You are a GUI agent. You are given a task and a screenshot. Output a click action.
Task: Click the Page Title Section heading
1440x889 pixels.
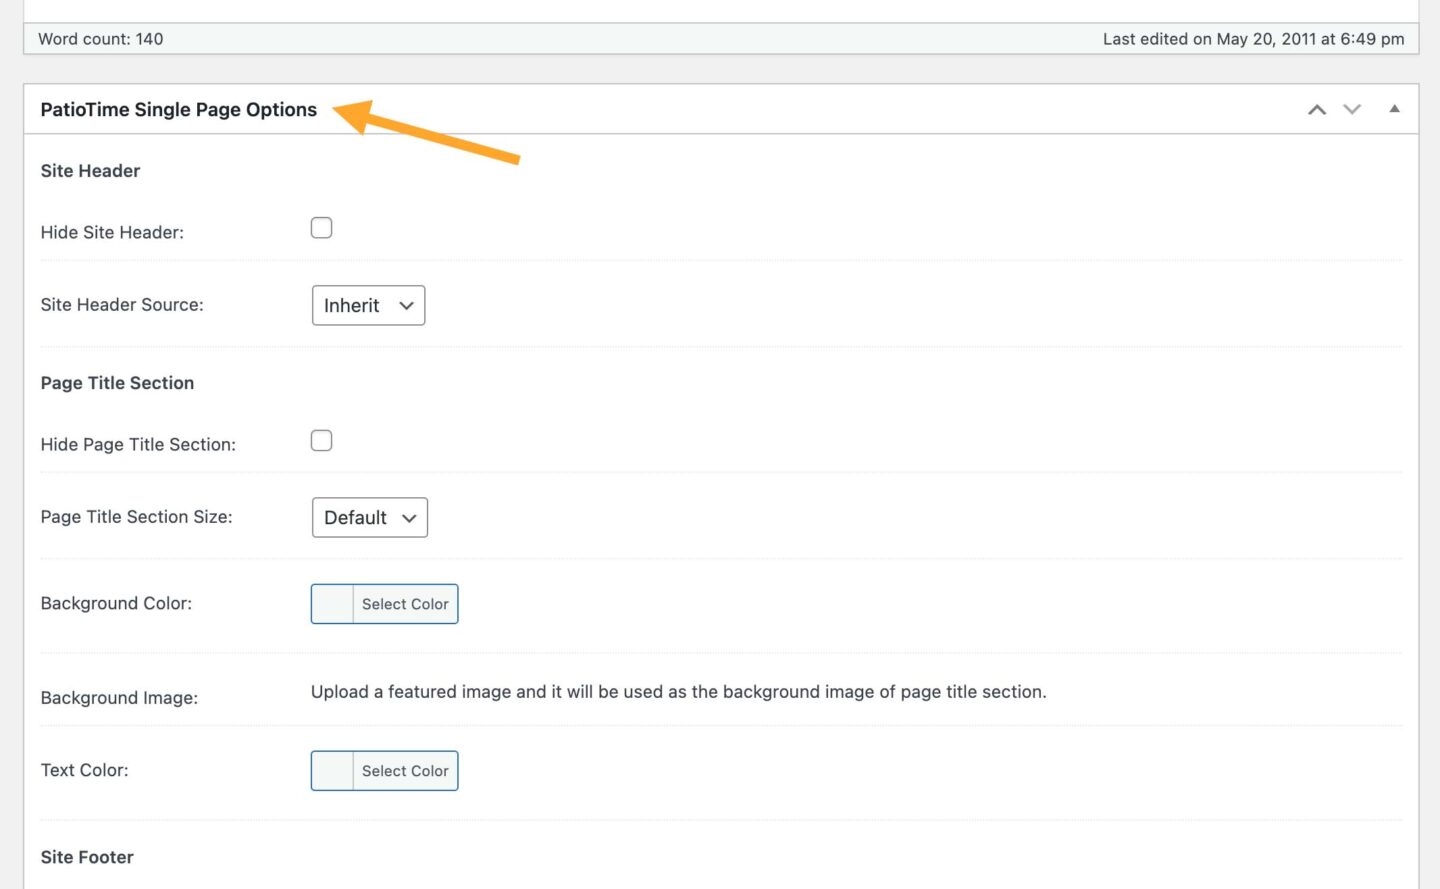coord(117,382)
